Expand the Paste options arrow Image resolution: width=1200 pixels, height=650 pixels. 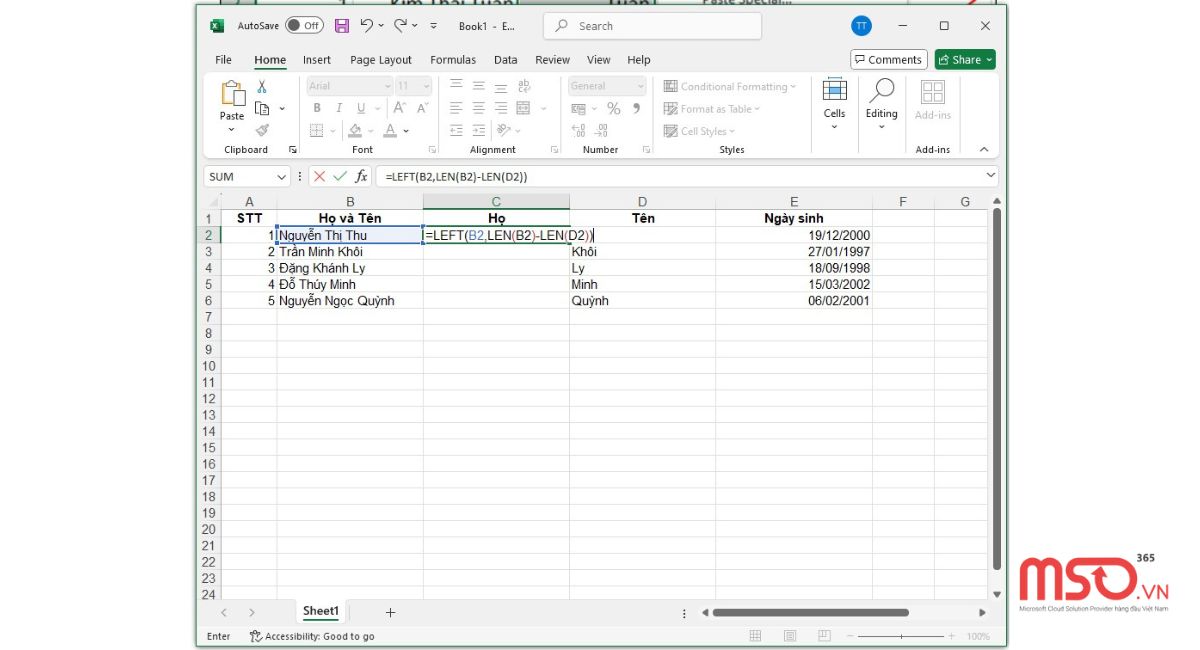click(x=232, y=129)
